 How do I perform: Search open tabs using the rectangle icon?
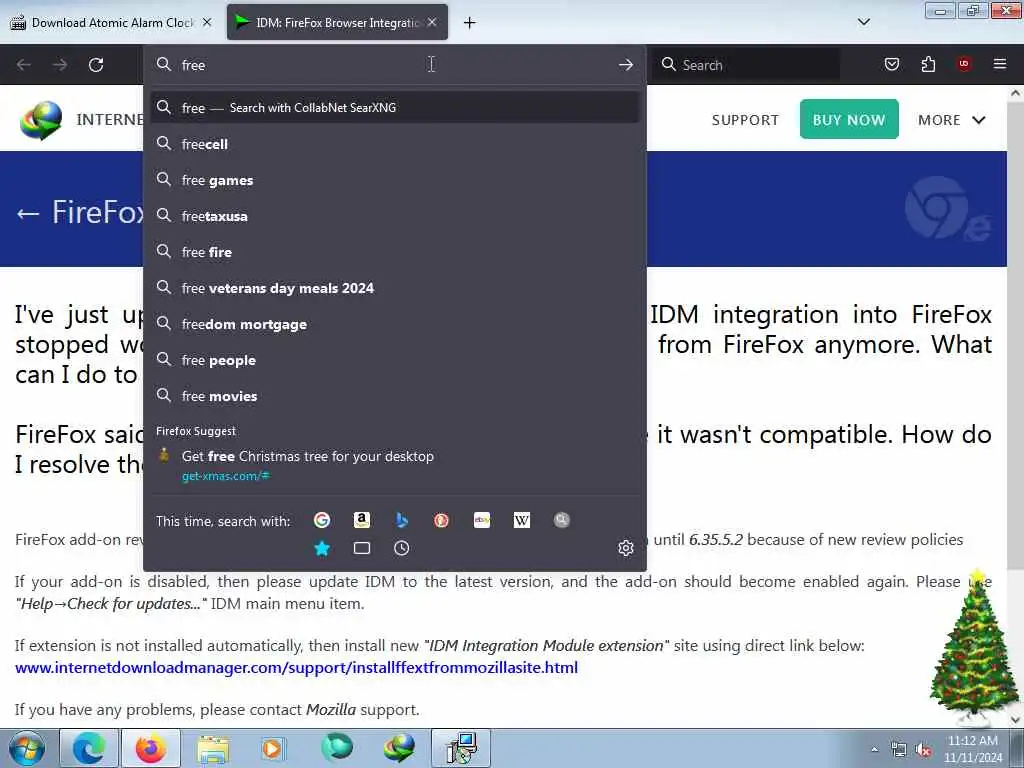click(x=362, y=548)
